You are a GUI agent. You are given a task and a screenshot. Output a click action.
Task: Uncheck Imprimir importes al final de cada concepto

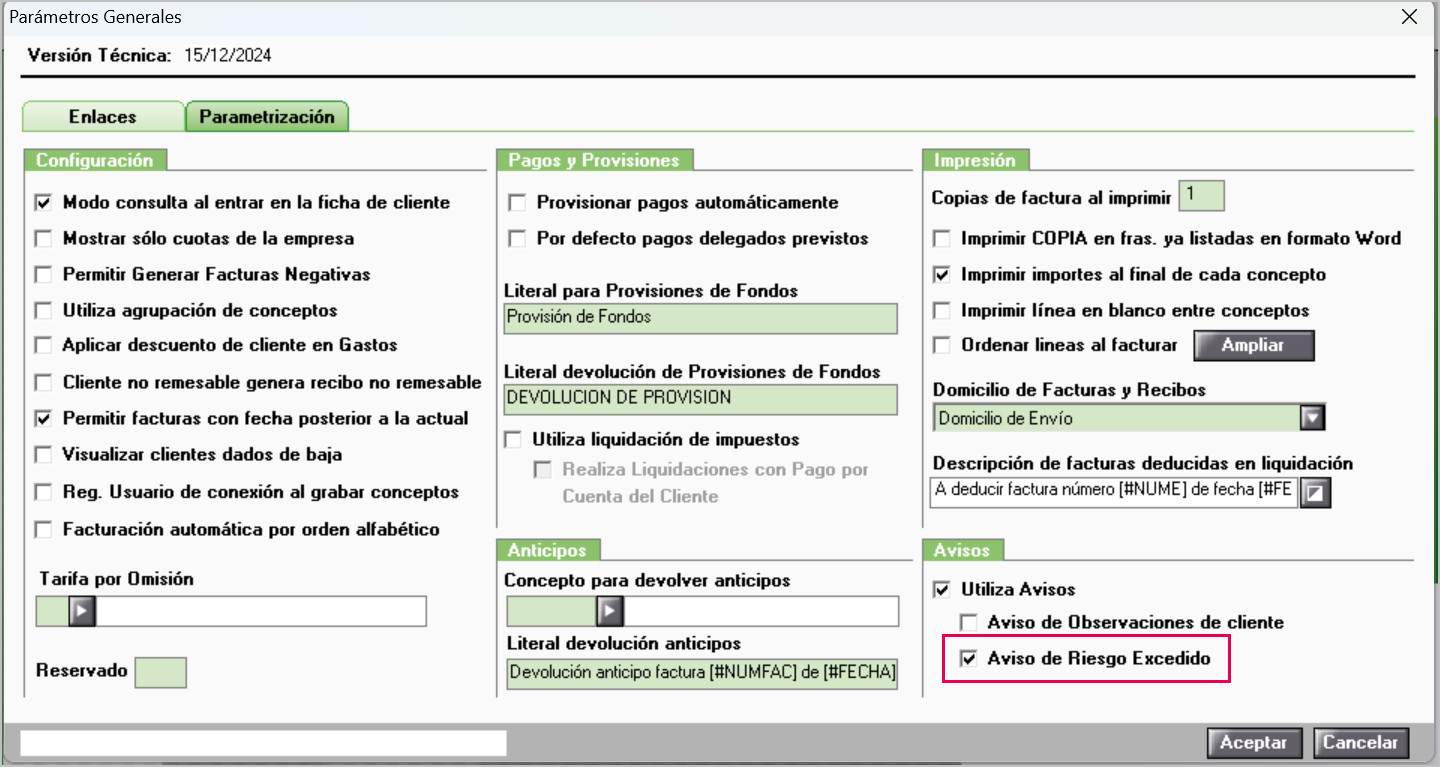coord(941,275)
